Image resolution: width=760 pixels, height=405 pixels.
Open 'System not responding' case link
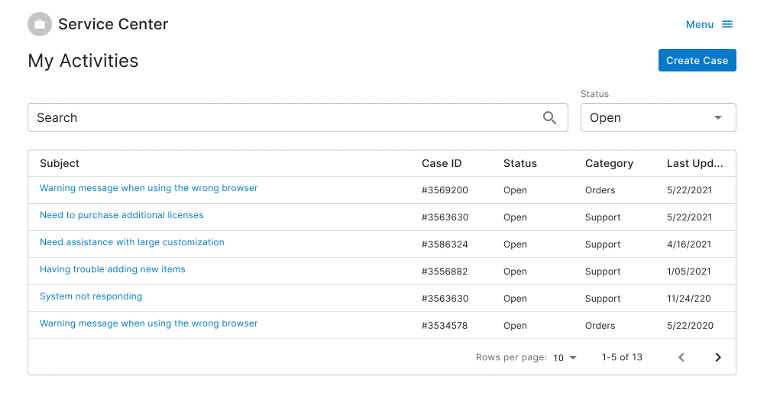coord(91,296)
